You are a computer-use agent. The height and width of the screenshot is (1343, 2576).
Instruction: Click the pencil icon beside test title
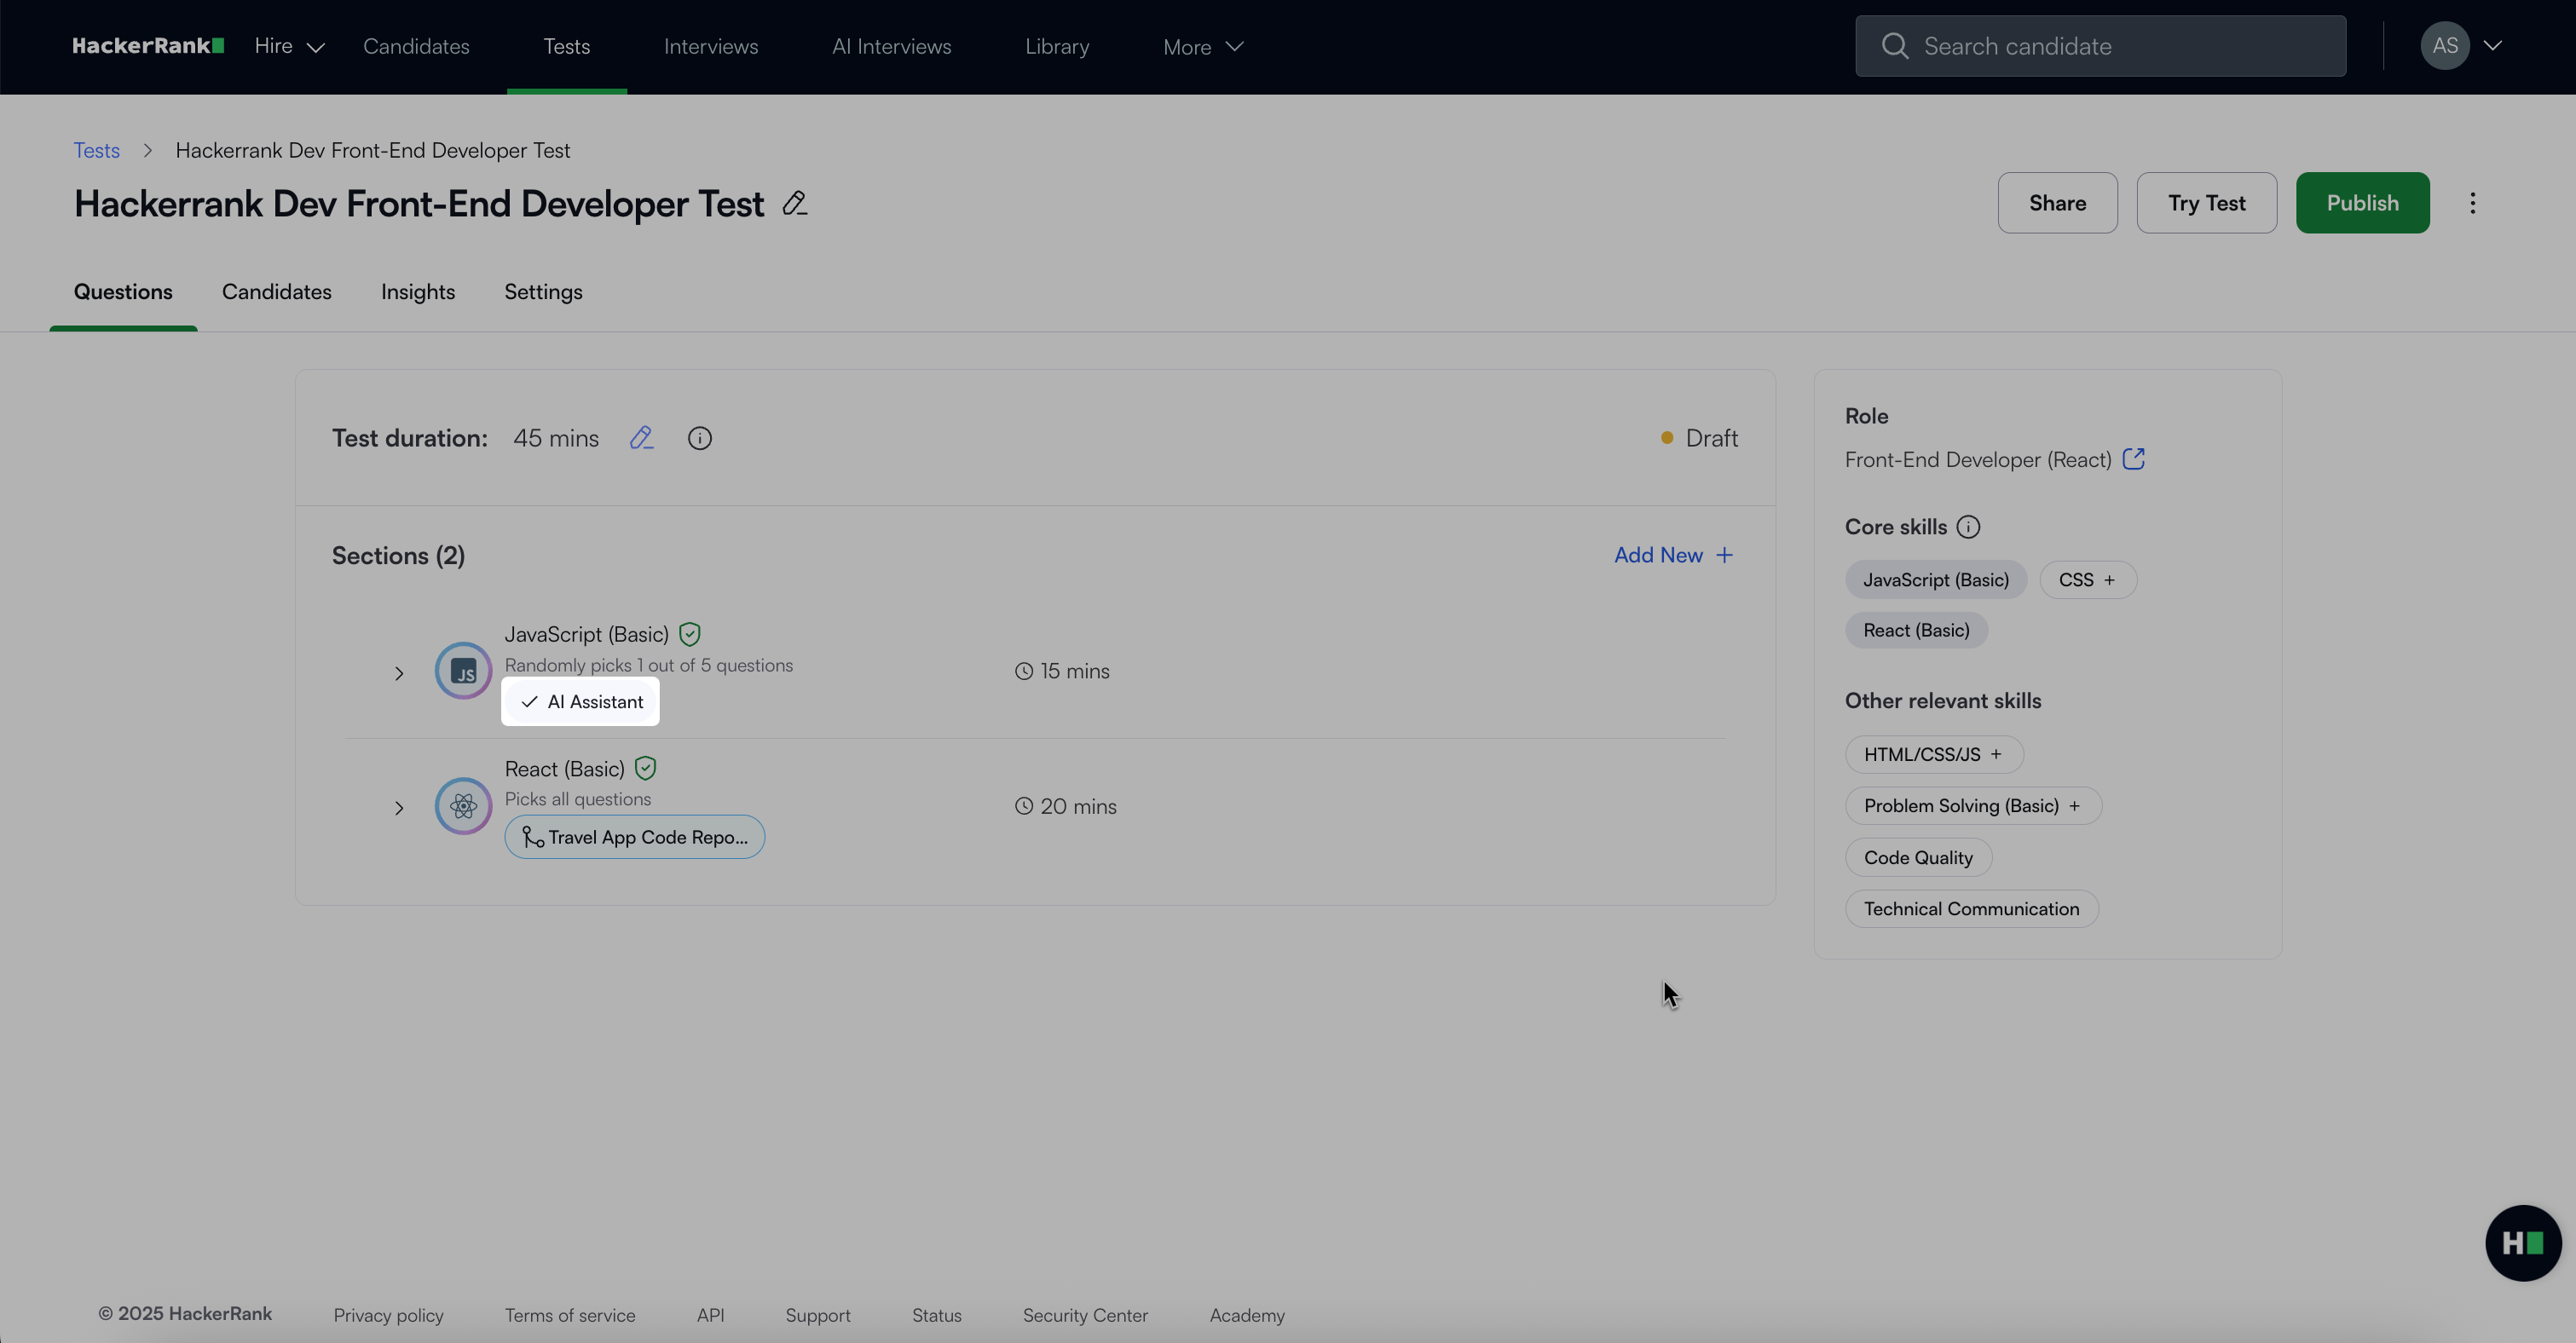[795, 204]
